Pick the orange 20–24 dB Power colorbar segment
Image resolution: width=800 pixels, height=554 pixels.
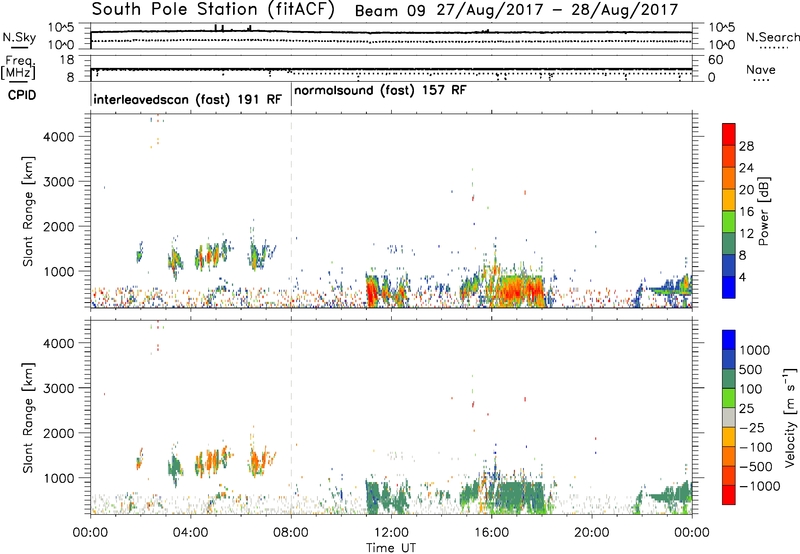(729, 178)
